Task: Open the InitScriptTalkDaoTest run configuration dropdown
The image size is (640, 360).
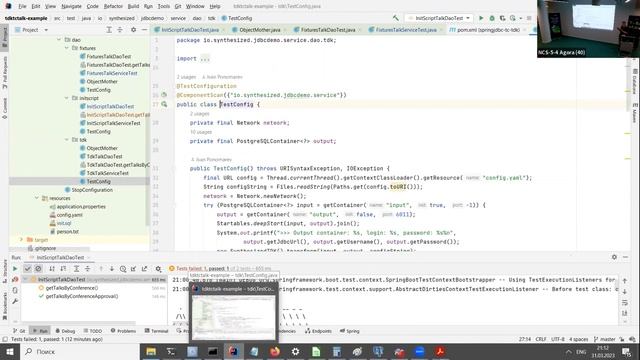Action: pyautogui.click(x=439, y=18)
